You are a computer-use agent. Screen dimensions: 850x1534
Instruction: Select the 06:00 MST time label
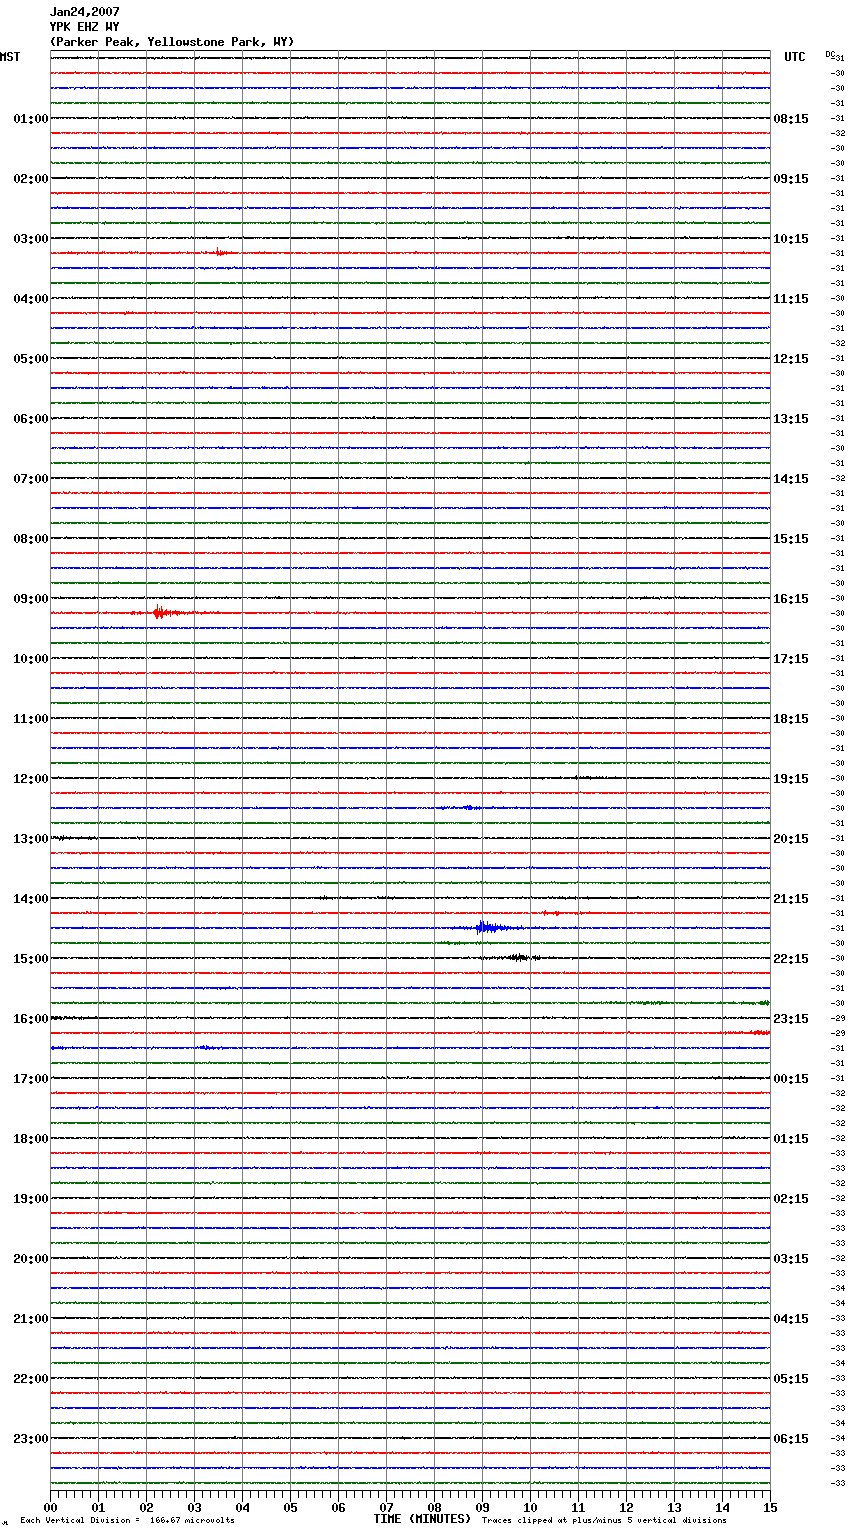[x=31, y=419]
